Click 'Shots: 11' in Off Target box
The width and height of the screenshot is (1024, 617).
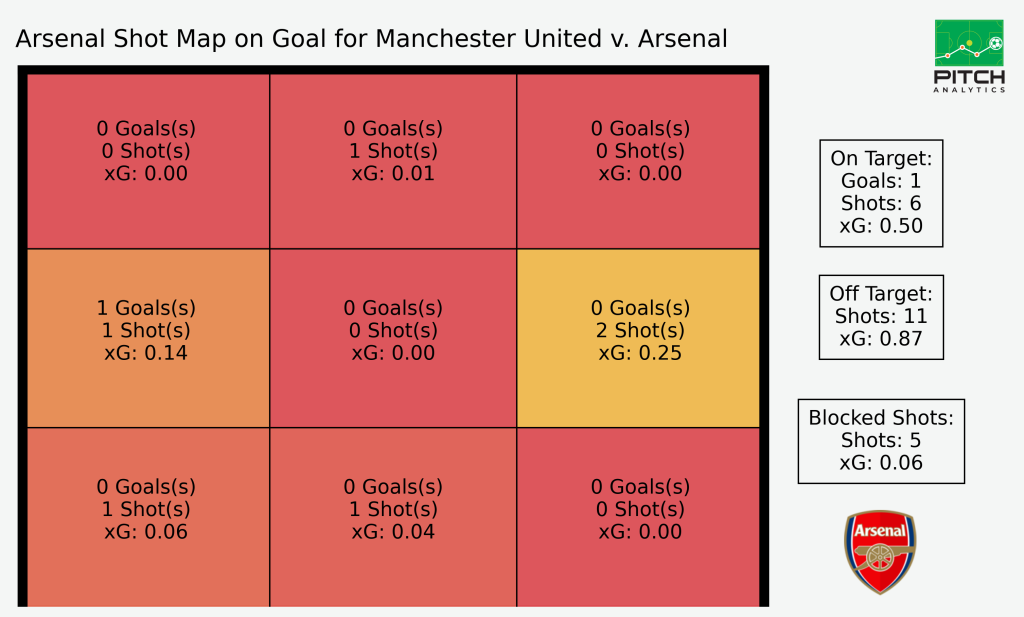(x=881, y=316)
